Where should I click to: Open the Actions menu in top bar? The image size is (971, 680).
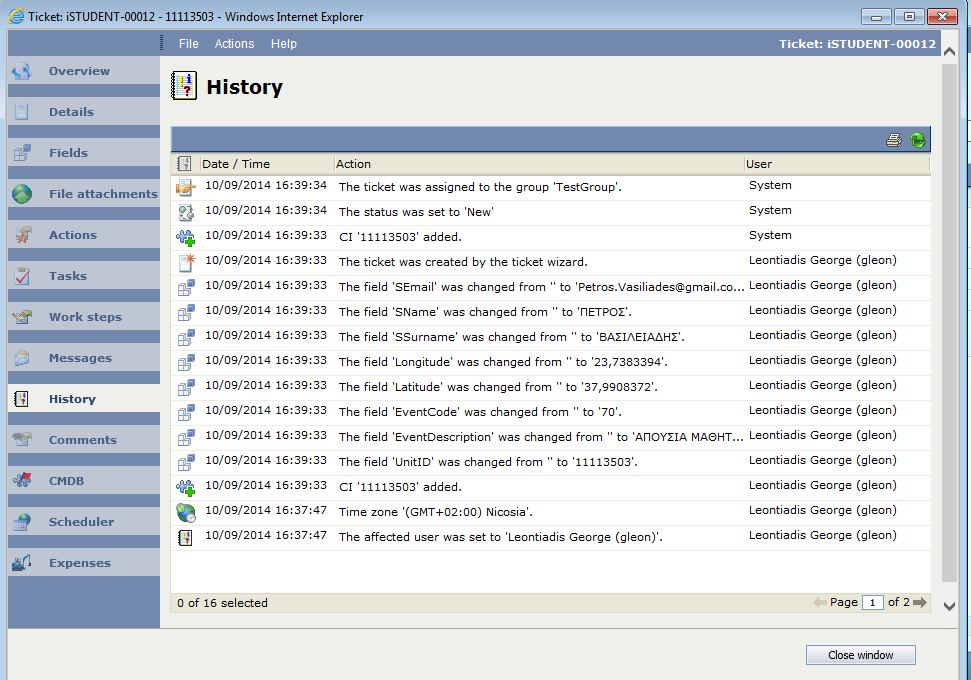click(234, 44)
